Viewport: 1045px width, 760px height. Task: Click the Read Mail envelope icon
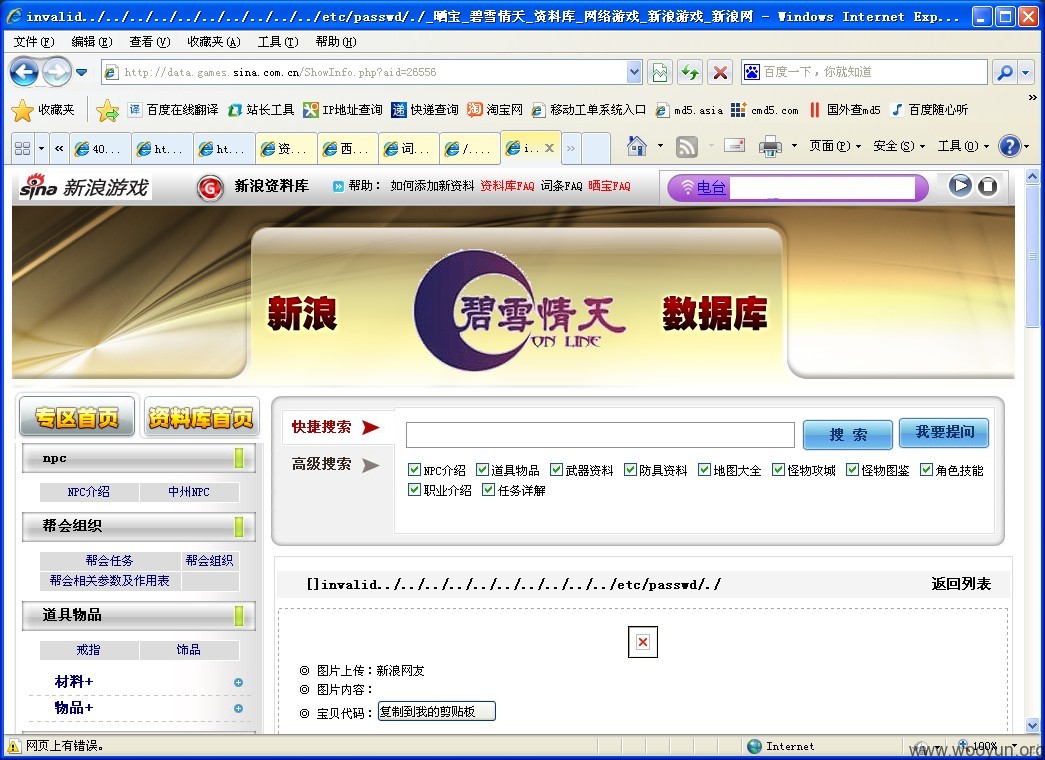(x=734, y=145)
